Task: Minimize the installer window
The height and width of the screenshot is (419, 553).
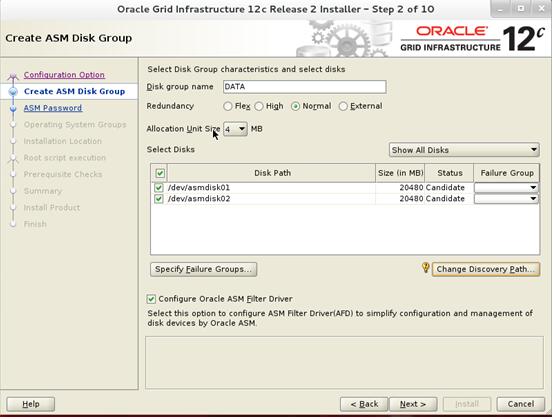Action: click(x=500, y=9)
